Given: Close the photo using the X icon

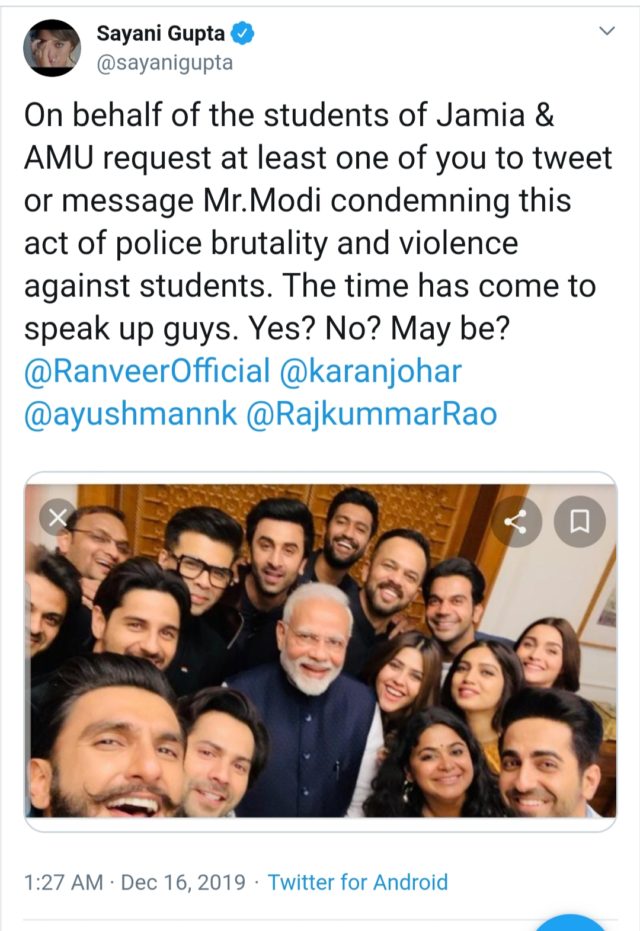Looking at the screenshot, I should click(57, 518).
